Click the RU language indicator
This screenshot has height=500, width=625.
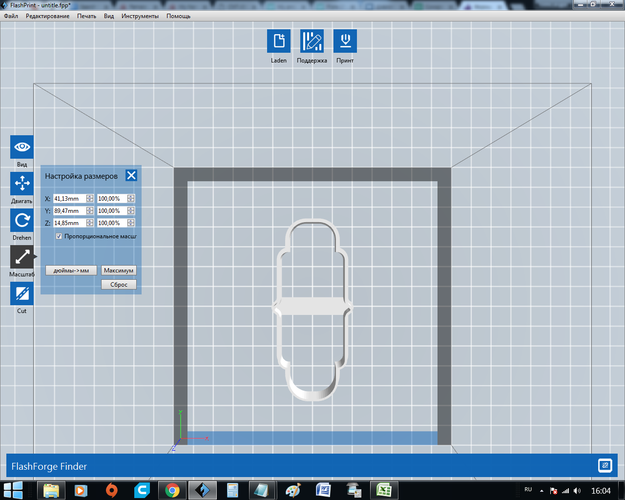528,489
